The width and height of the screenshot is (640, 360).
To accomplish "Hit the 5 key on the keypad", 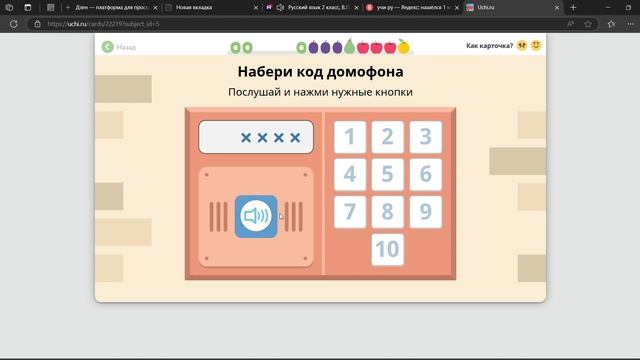I will click(x=387, y=174).
